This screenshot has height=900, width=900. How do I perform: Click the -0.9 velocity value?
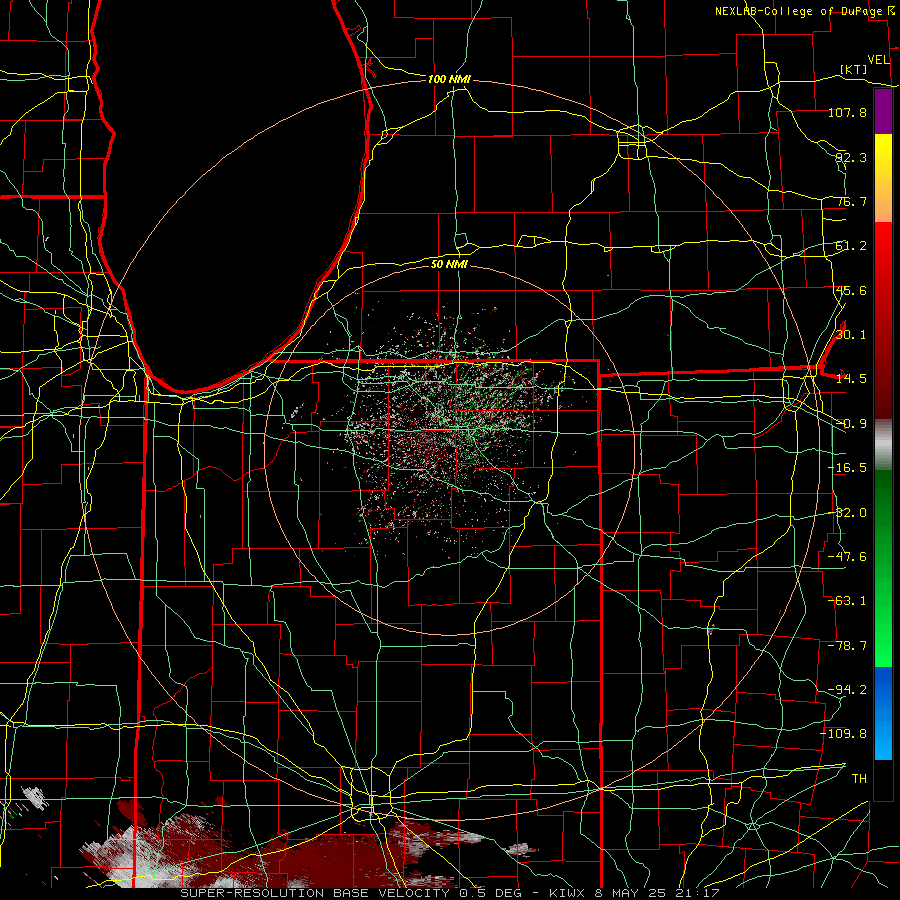pos(851,424)
